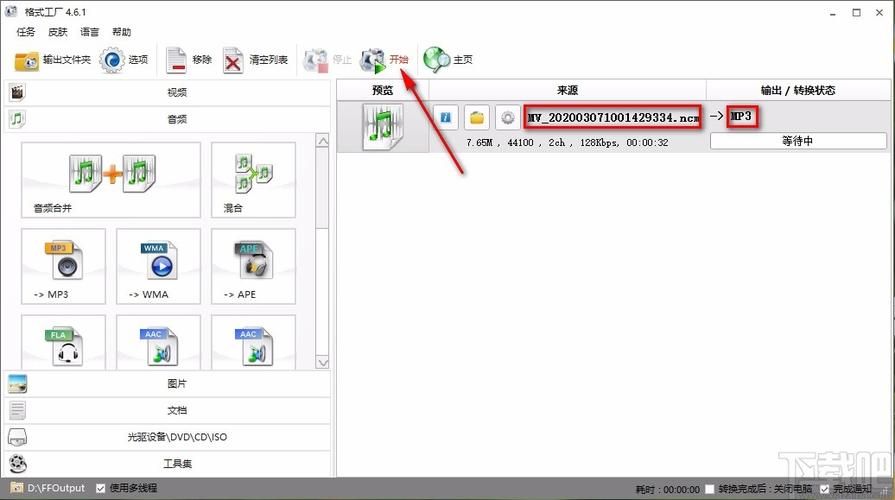The width and height of the screenshot is (895, 500).
Task: Enable 关闭电脑 after conversion checkbox
Action: (710, 489)
